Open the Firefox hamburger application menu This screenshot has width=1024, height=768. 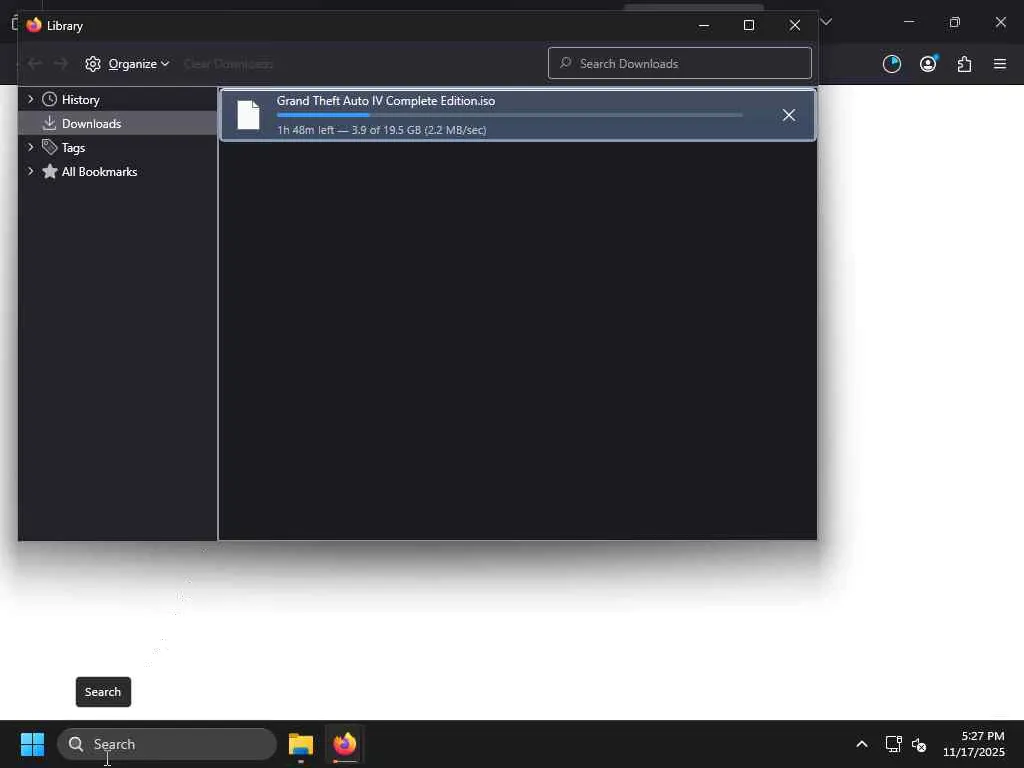[1000, 64]
